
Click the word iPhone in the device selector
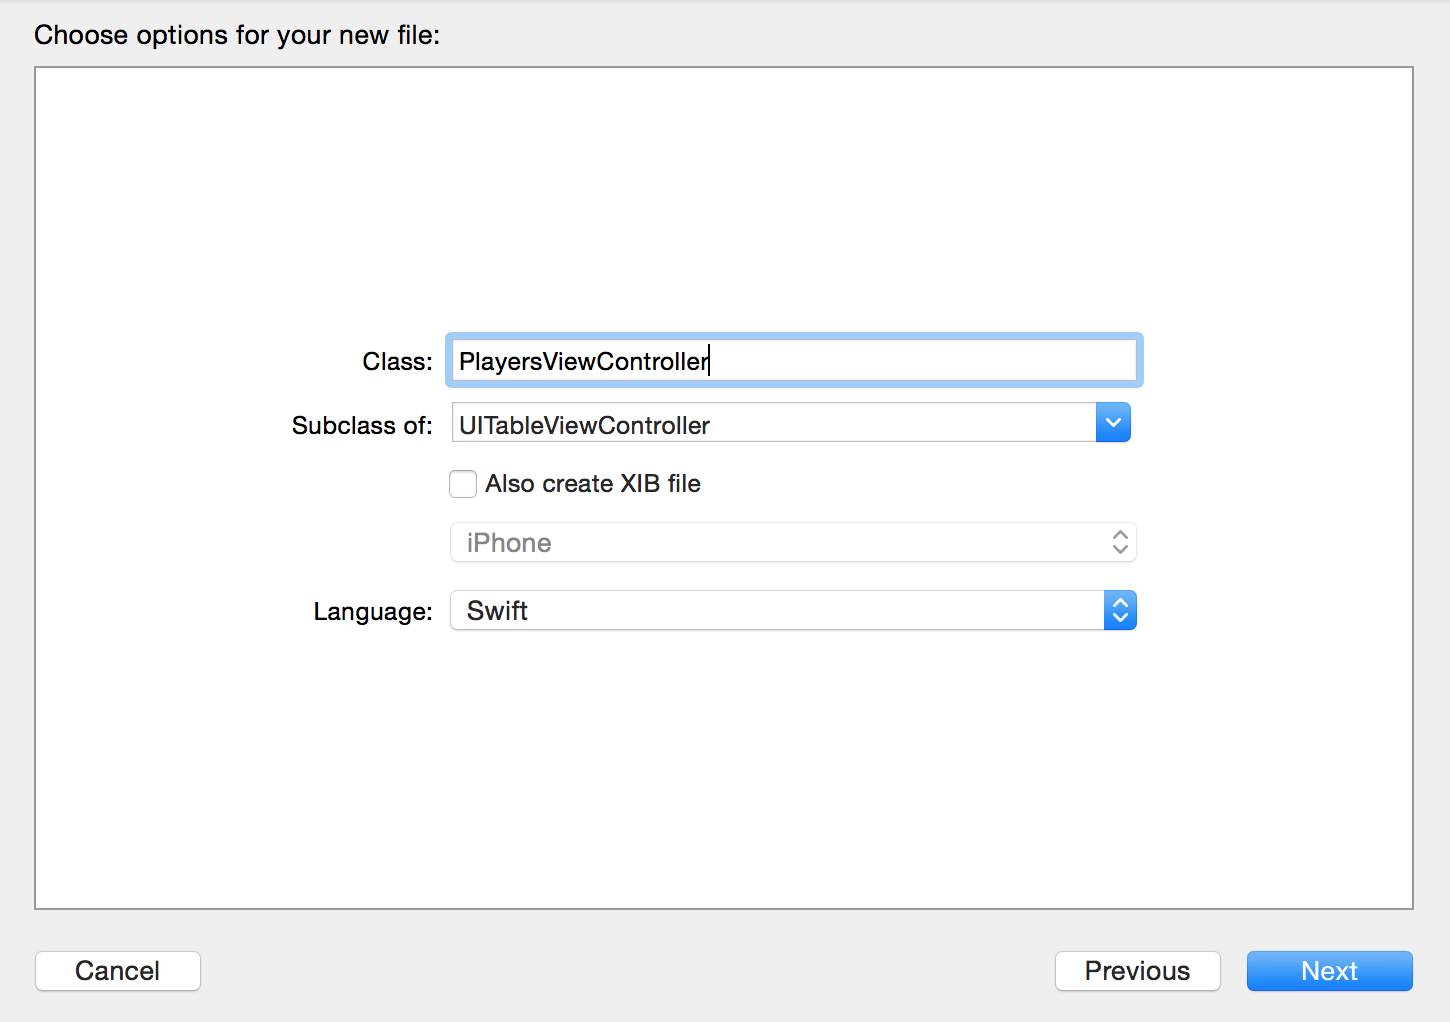pos(509,543)
